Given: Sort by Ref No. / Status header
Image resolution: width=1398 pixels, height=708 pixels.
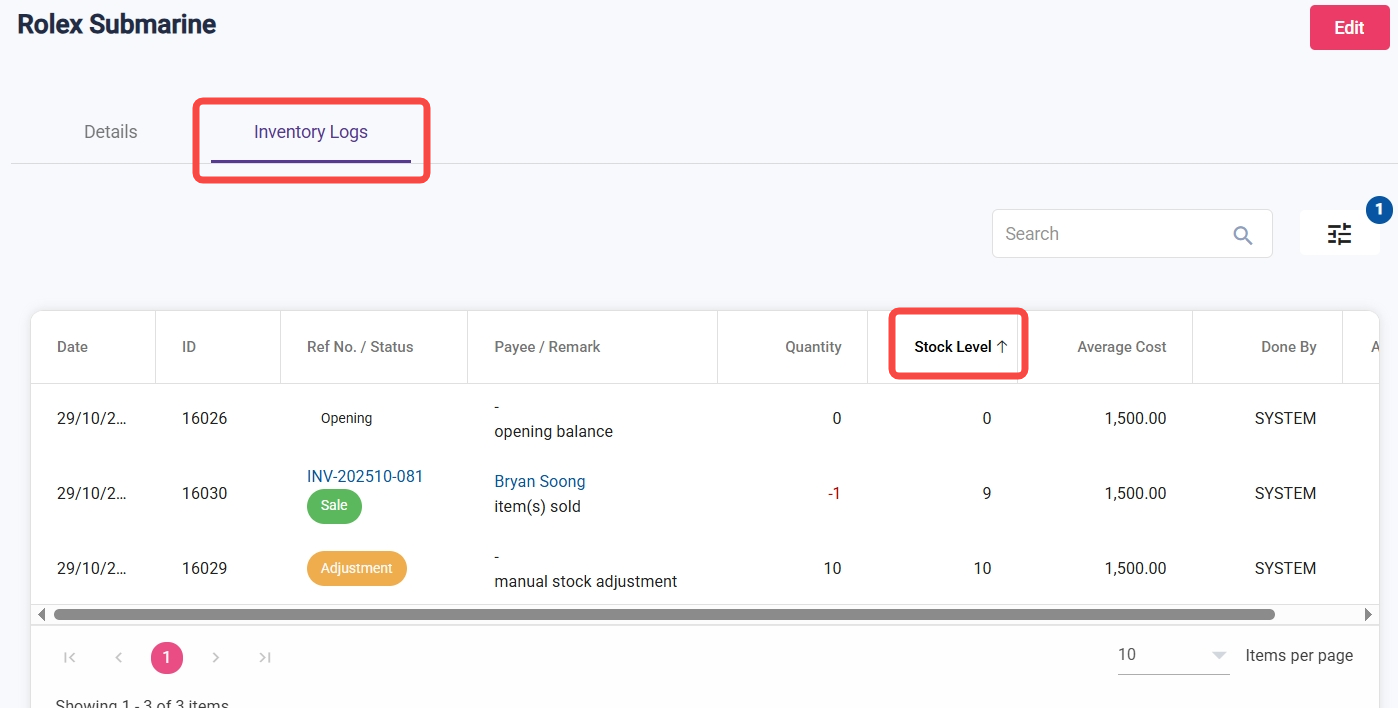Looking at the screenshot, I should coord(360,347).
